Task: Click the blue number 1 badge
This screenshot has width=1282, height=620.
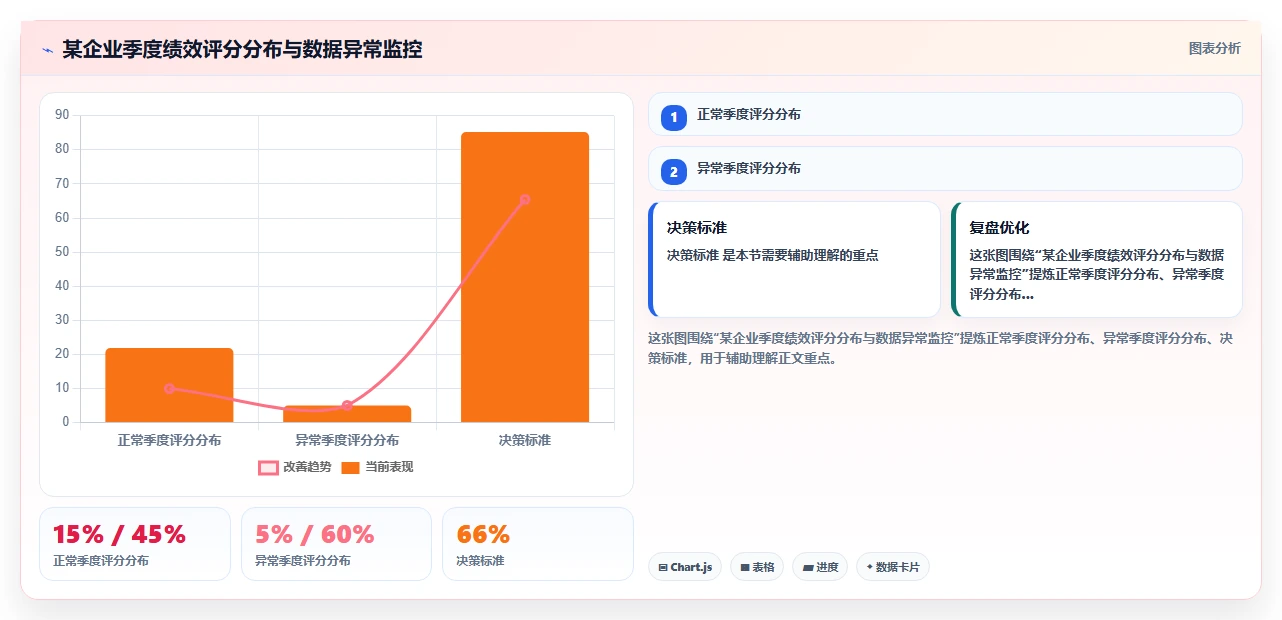Action: pos(674,117)
